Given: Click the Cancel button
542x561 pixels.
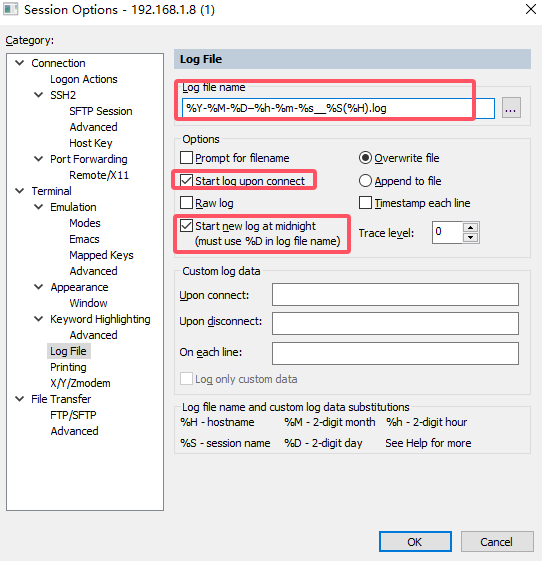Looking at the screenshot, I should point(497,542).
